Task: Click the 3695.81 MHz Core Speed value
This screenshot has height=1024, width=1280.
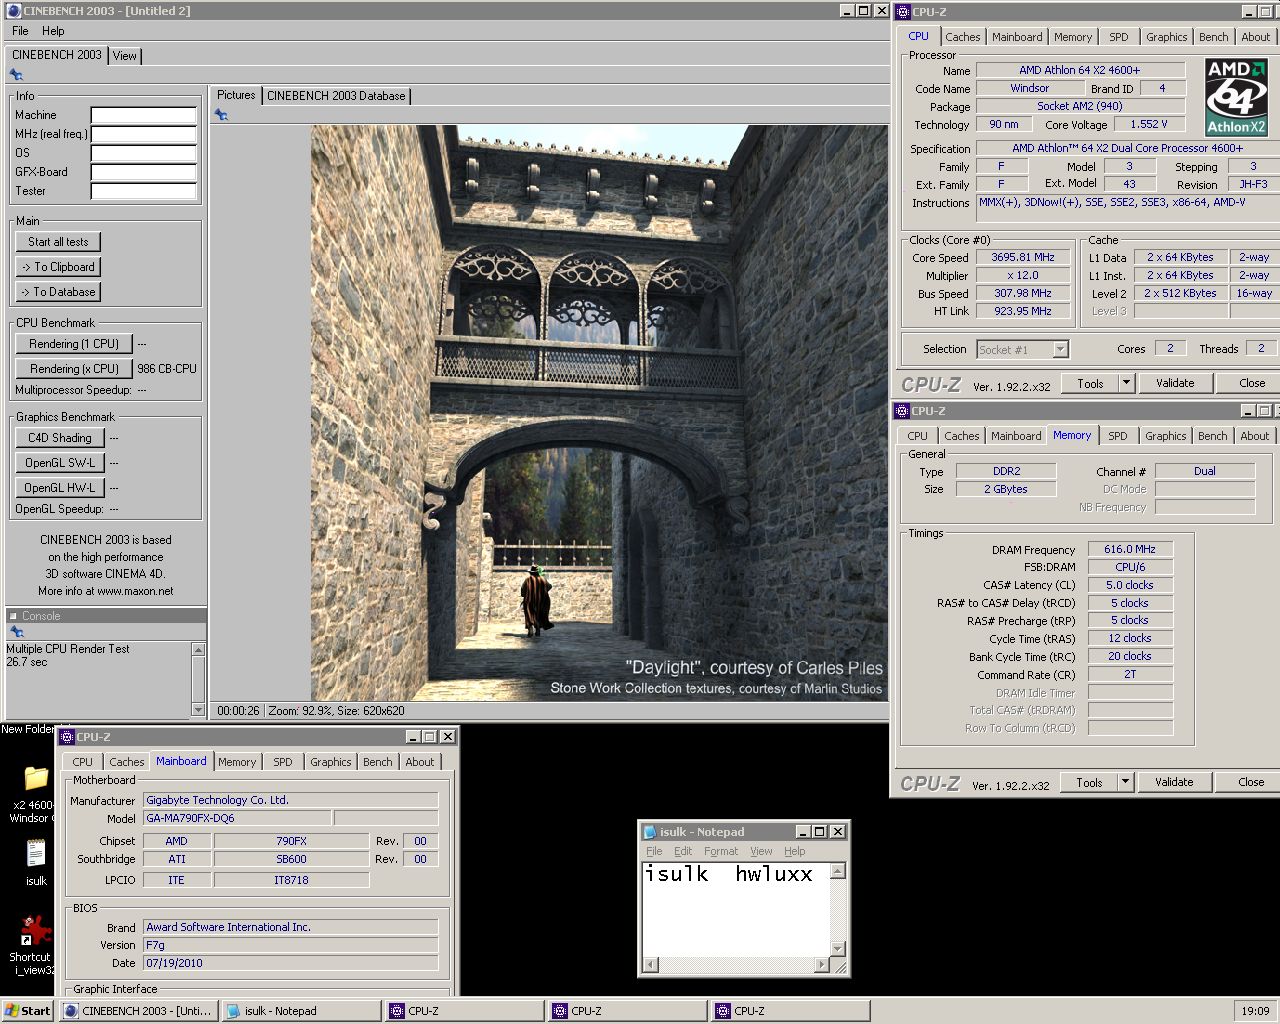Action: click(1022, 258)
